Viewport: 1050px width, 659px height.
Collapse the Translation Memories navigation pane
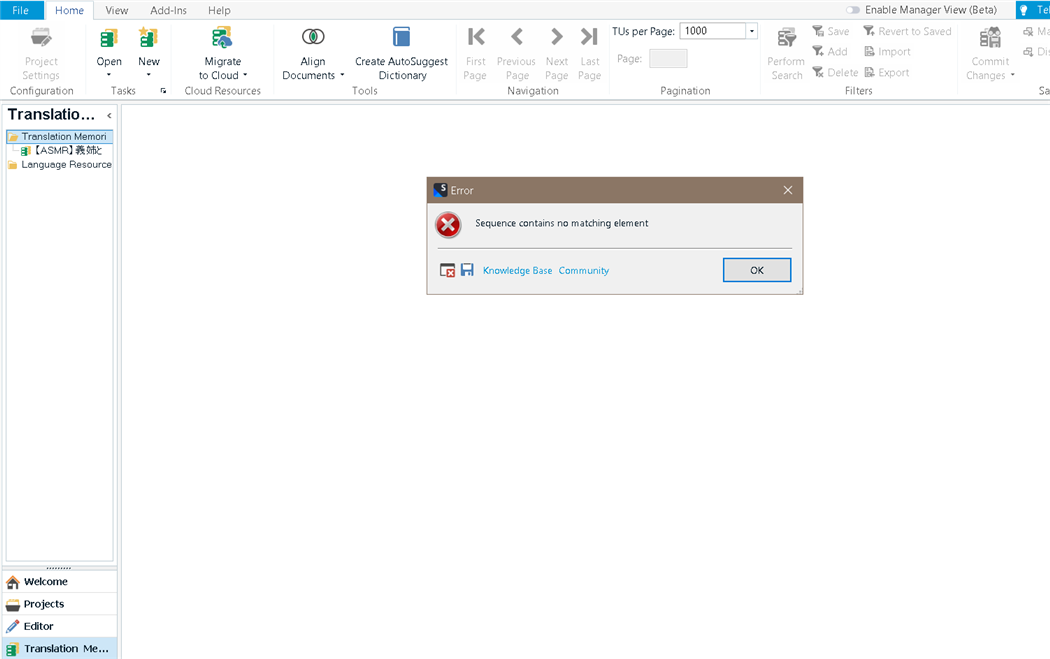[x=109, y=116]
